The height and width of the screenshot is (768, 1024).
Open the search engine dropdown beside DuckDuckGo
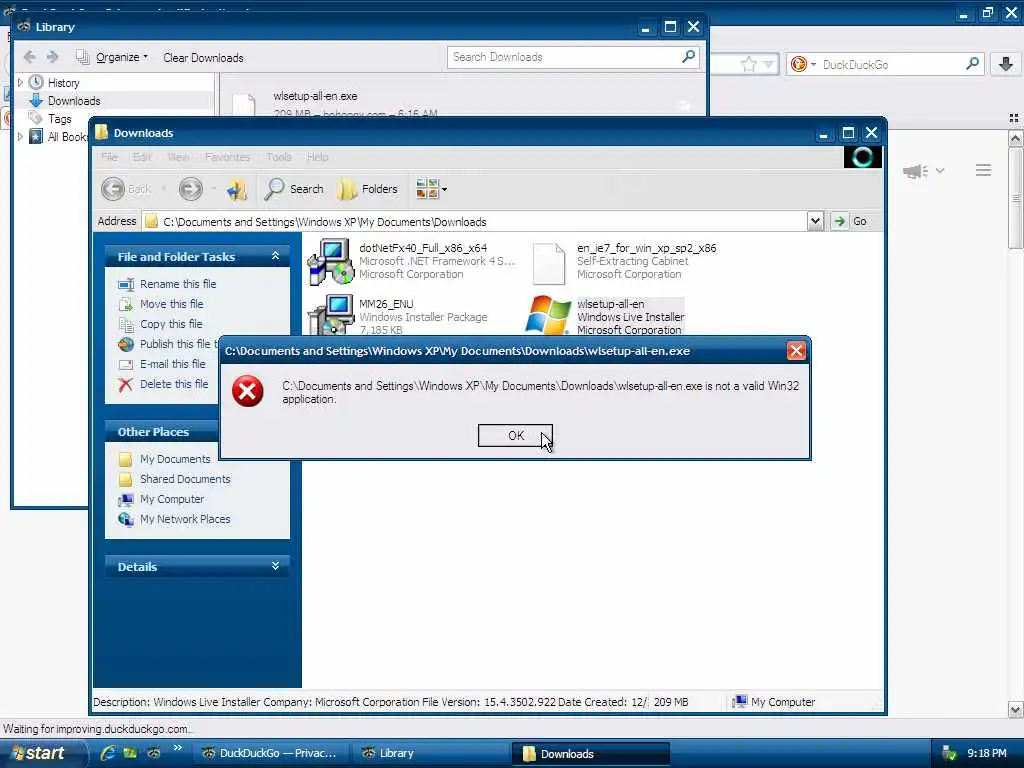803,64
